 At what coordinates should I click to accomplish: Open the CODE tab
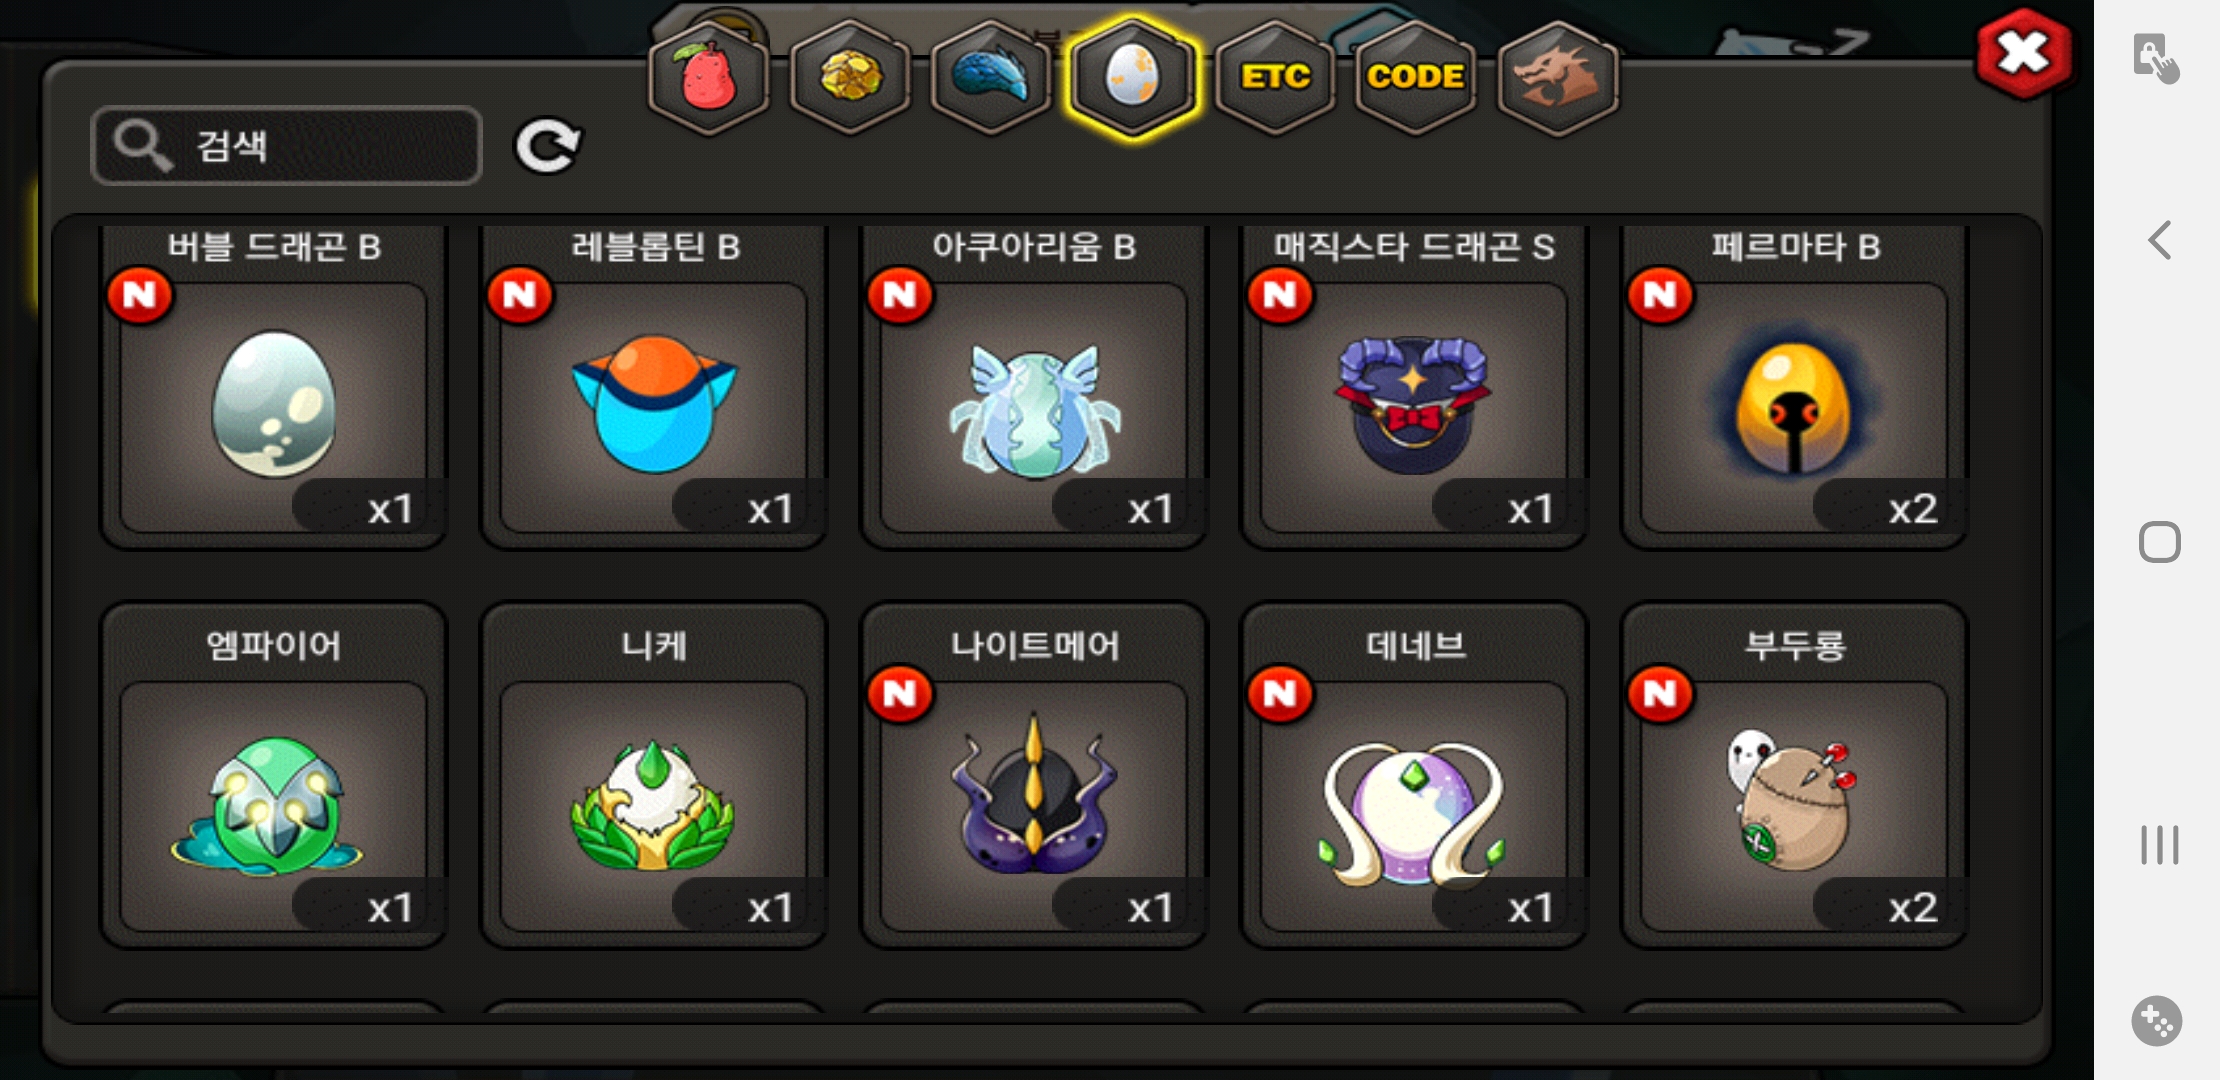click(x=1415, y=78)
